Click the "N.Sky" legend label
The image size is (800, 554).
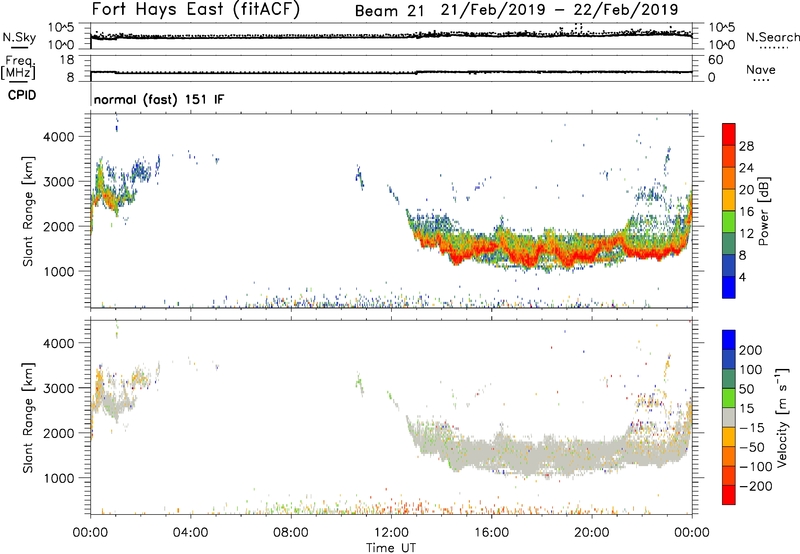click(x=19, y=37)
